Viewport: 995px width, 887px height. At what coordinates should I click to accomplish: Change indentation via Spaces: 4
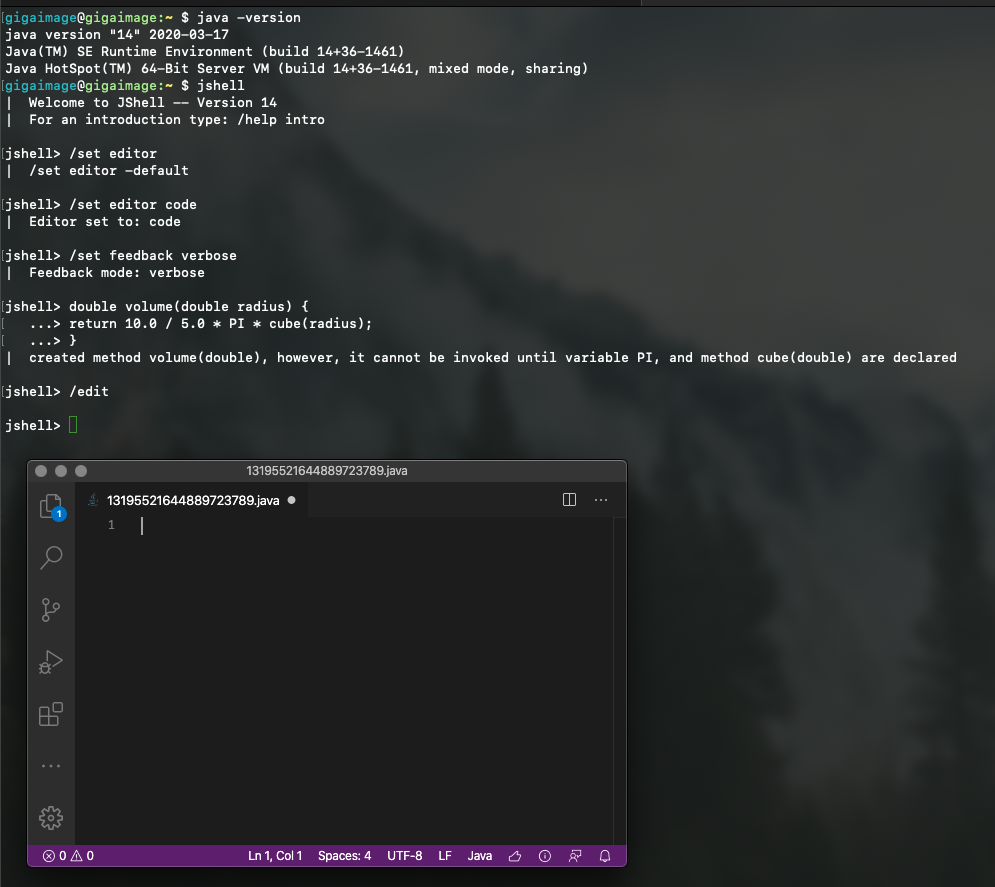tap(344, 855)
